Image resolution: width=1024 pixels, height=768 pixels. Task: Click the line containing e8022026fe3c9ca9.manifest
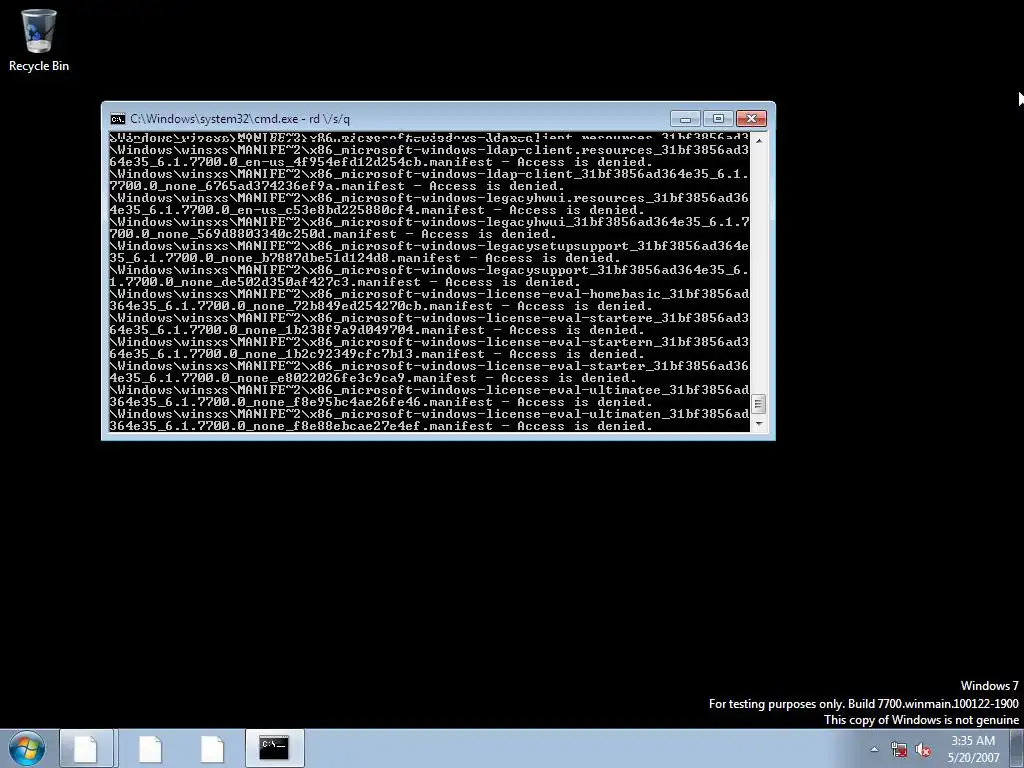[x=373, y=378]
